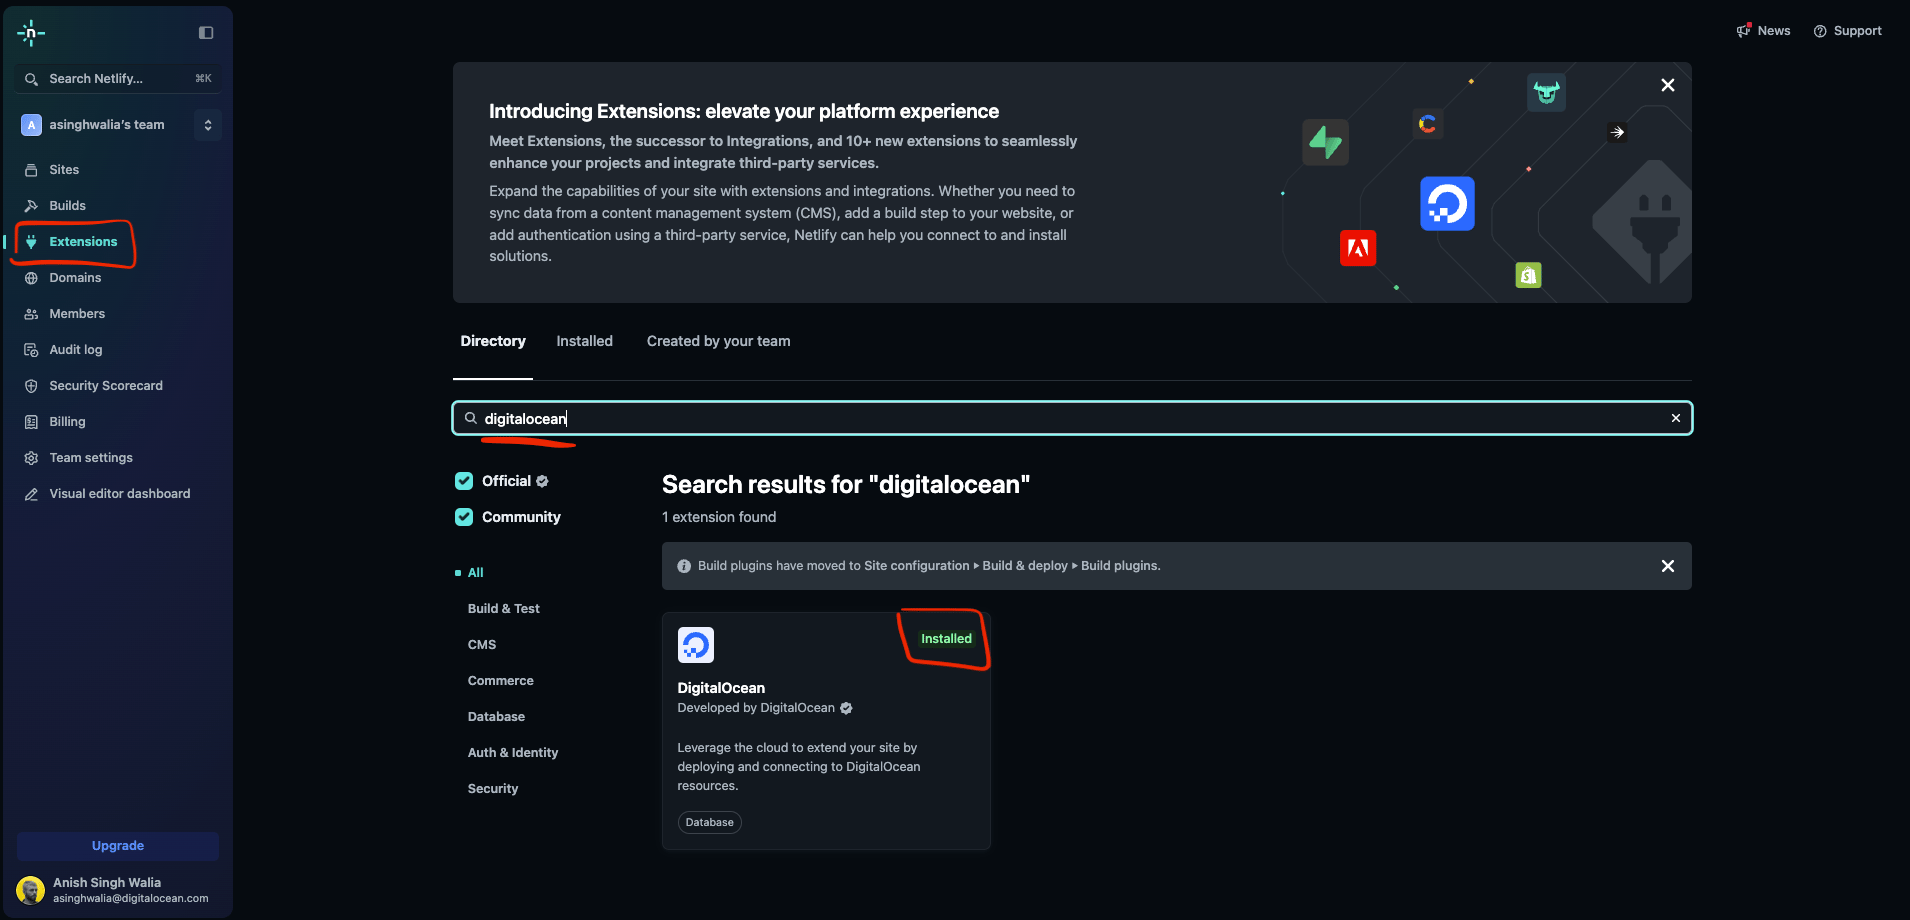This screenshot has width=1910, height=920.
Task: Open the team switcher dropdown arrows
Action: (x=208, y=125)
